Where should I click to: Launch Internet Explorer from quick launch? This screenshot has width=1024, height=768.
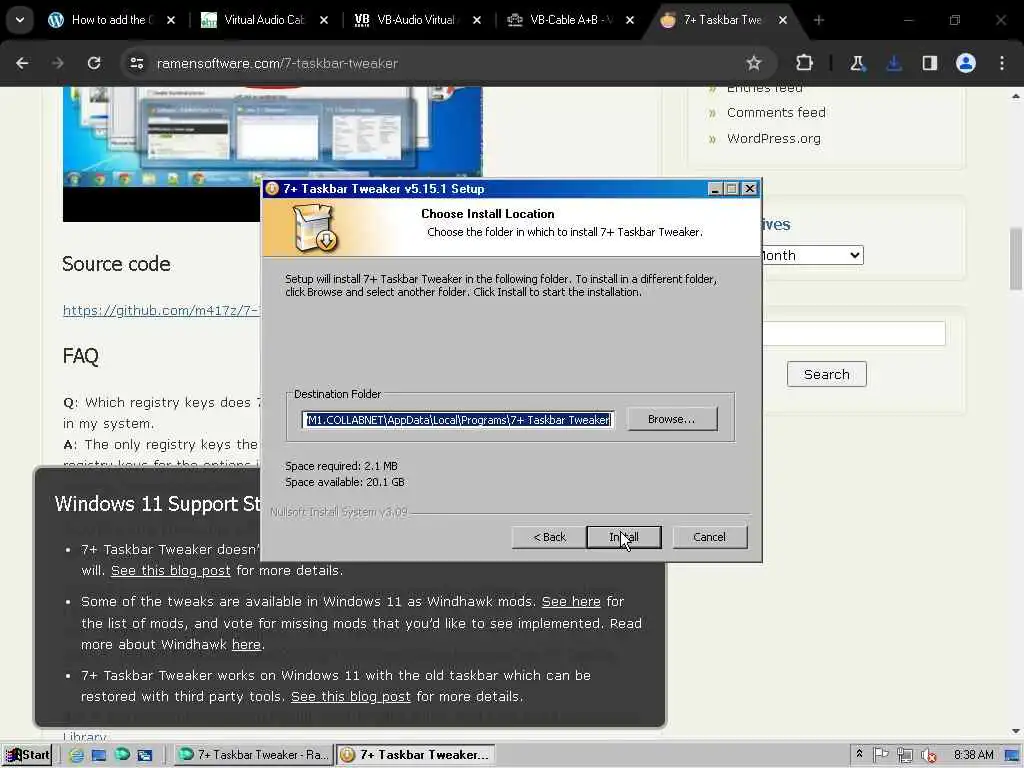point(76,755)
